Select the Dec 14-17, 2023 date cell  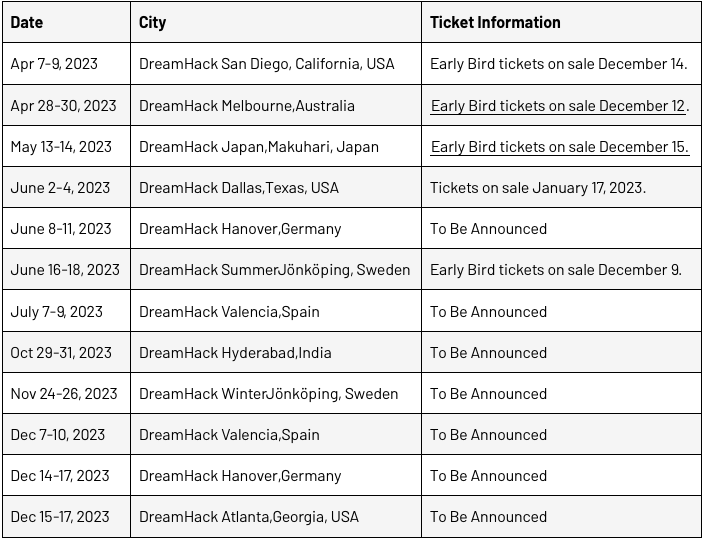pyautogui.click(x=66, y=475)
